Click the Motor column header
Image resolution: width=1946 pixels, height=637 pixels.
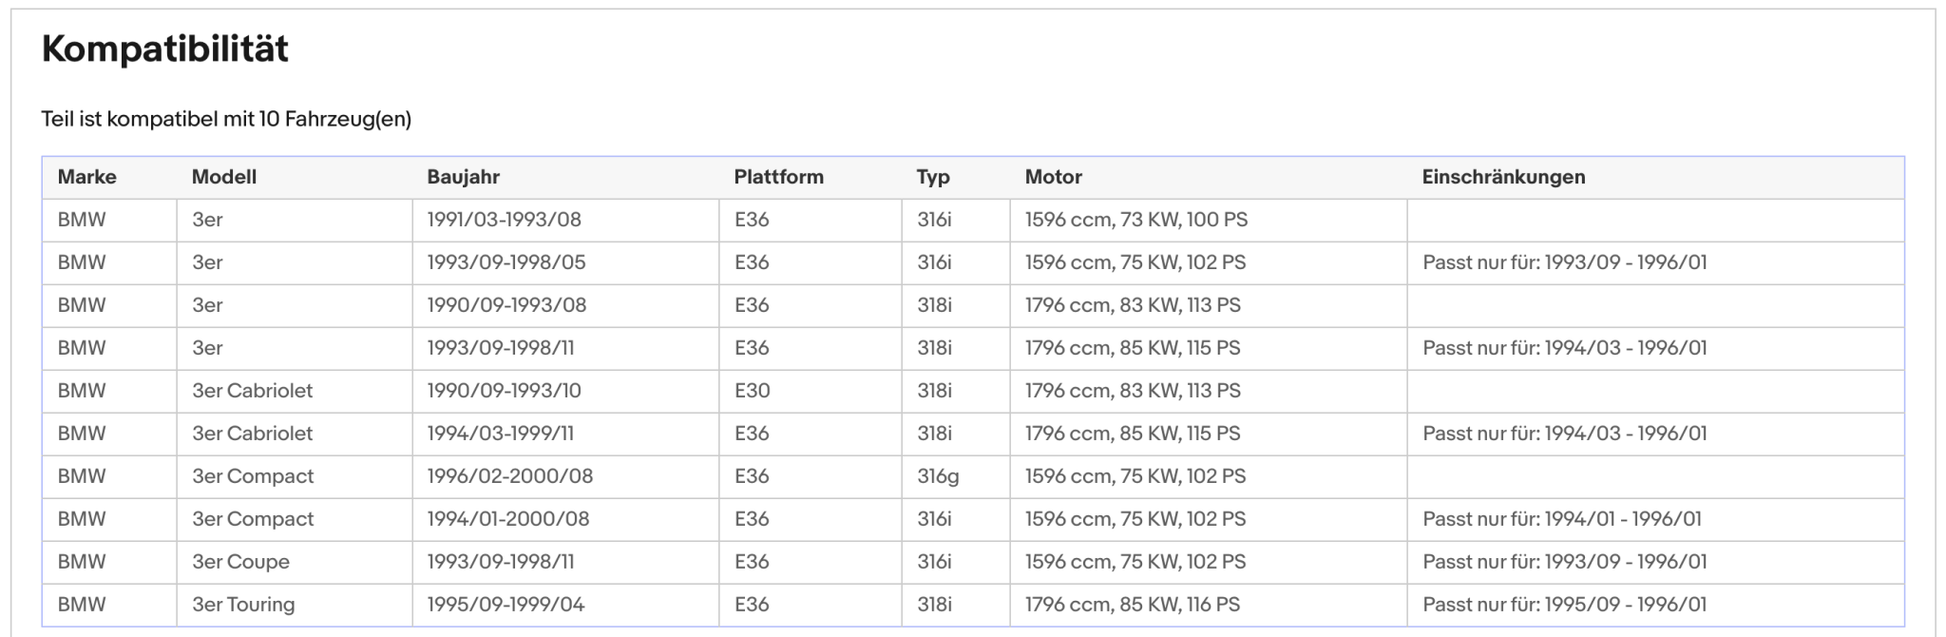(x=1053, y=177)
